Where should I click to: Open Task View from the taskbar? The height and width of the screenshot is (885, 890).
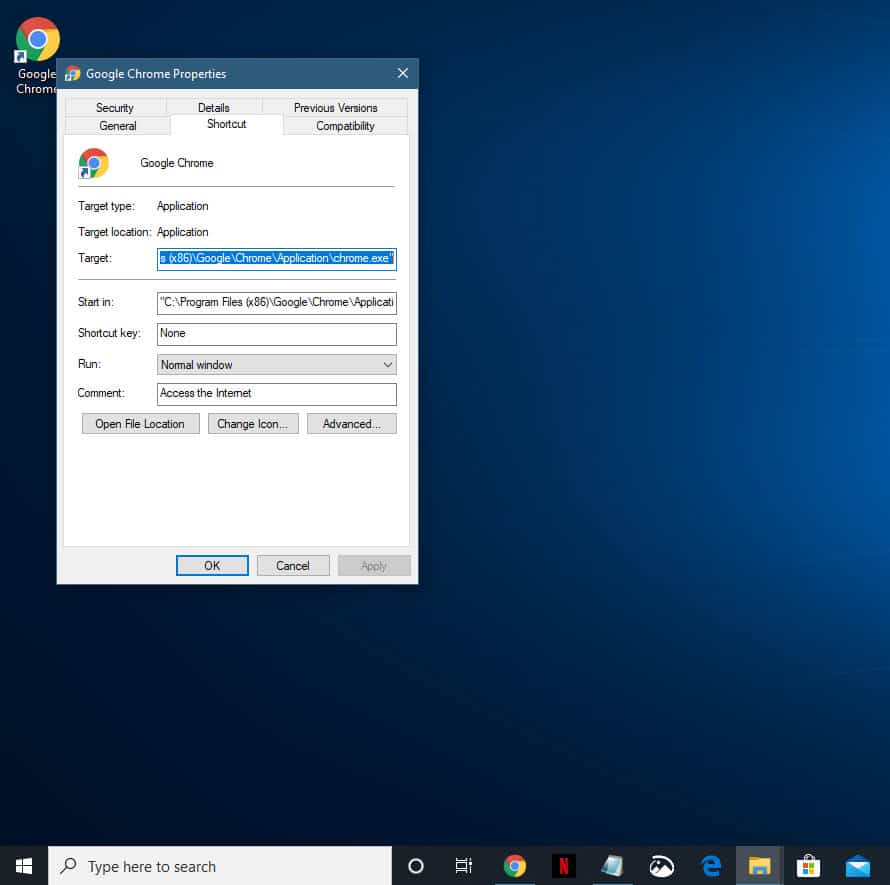tap(464, 866)
